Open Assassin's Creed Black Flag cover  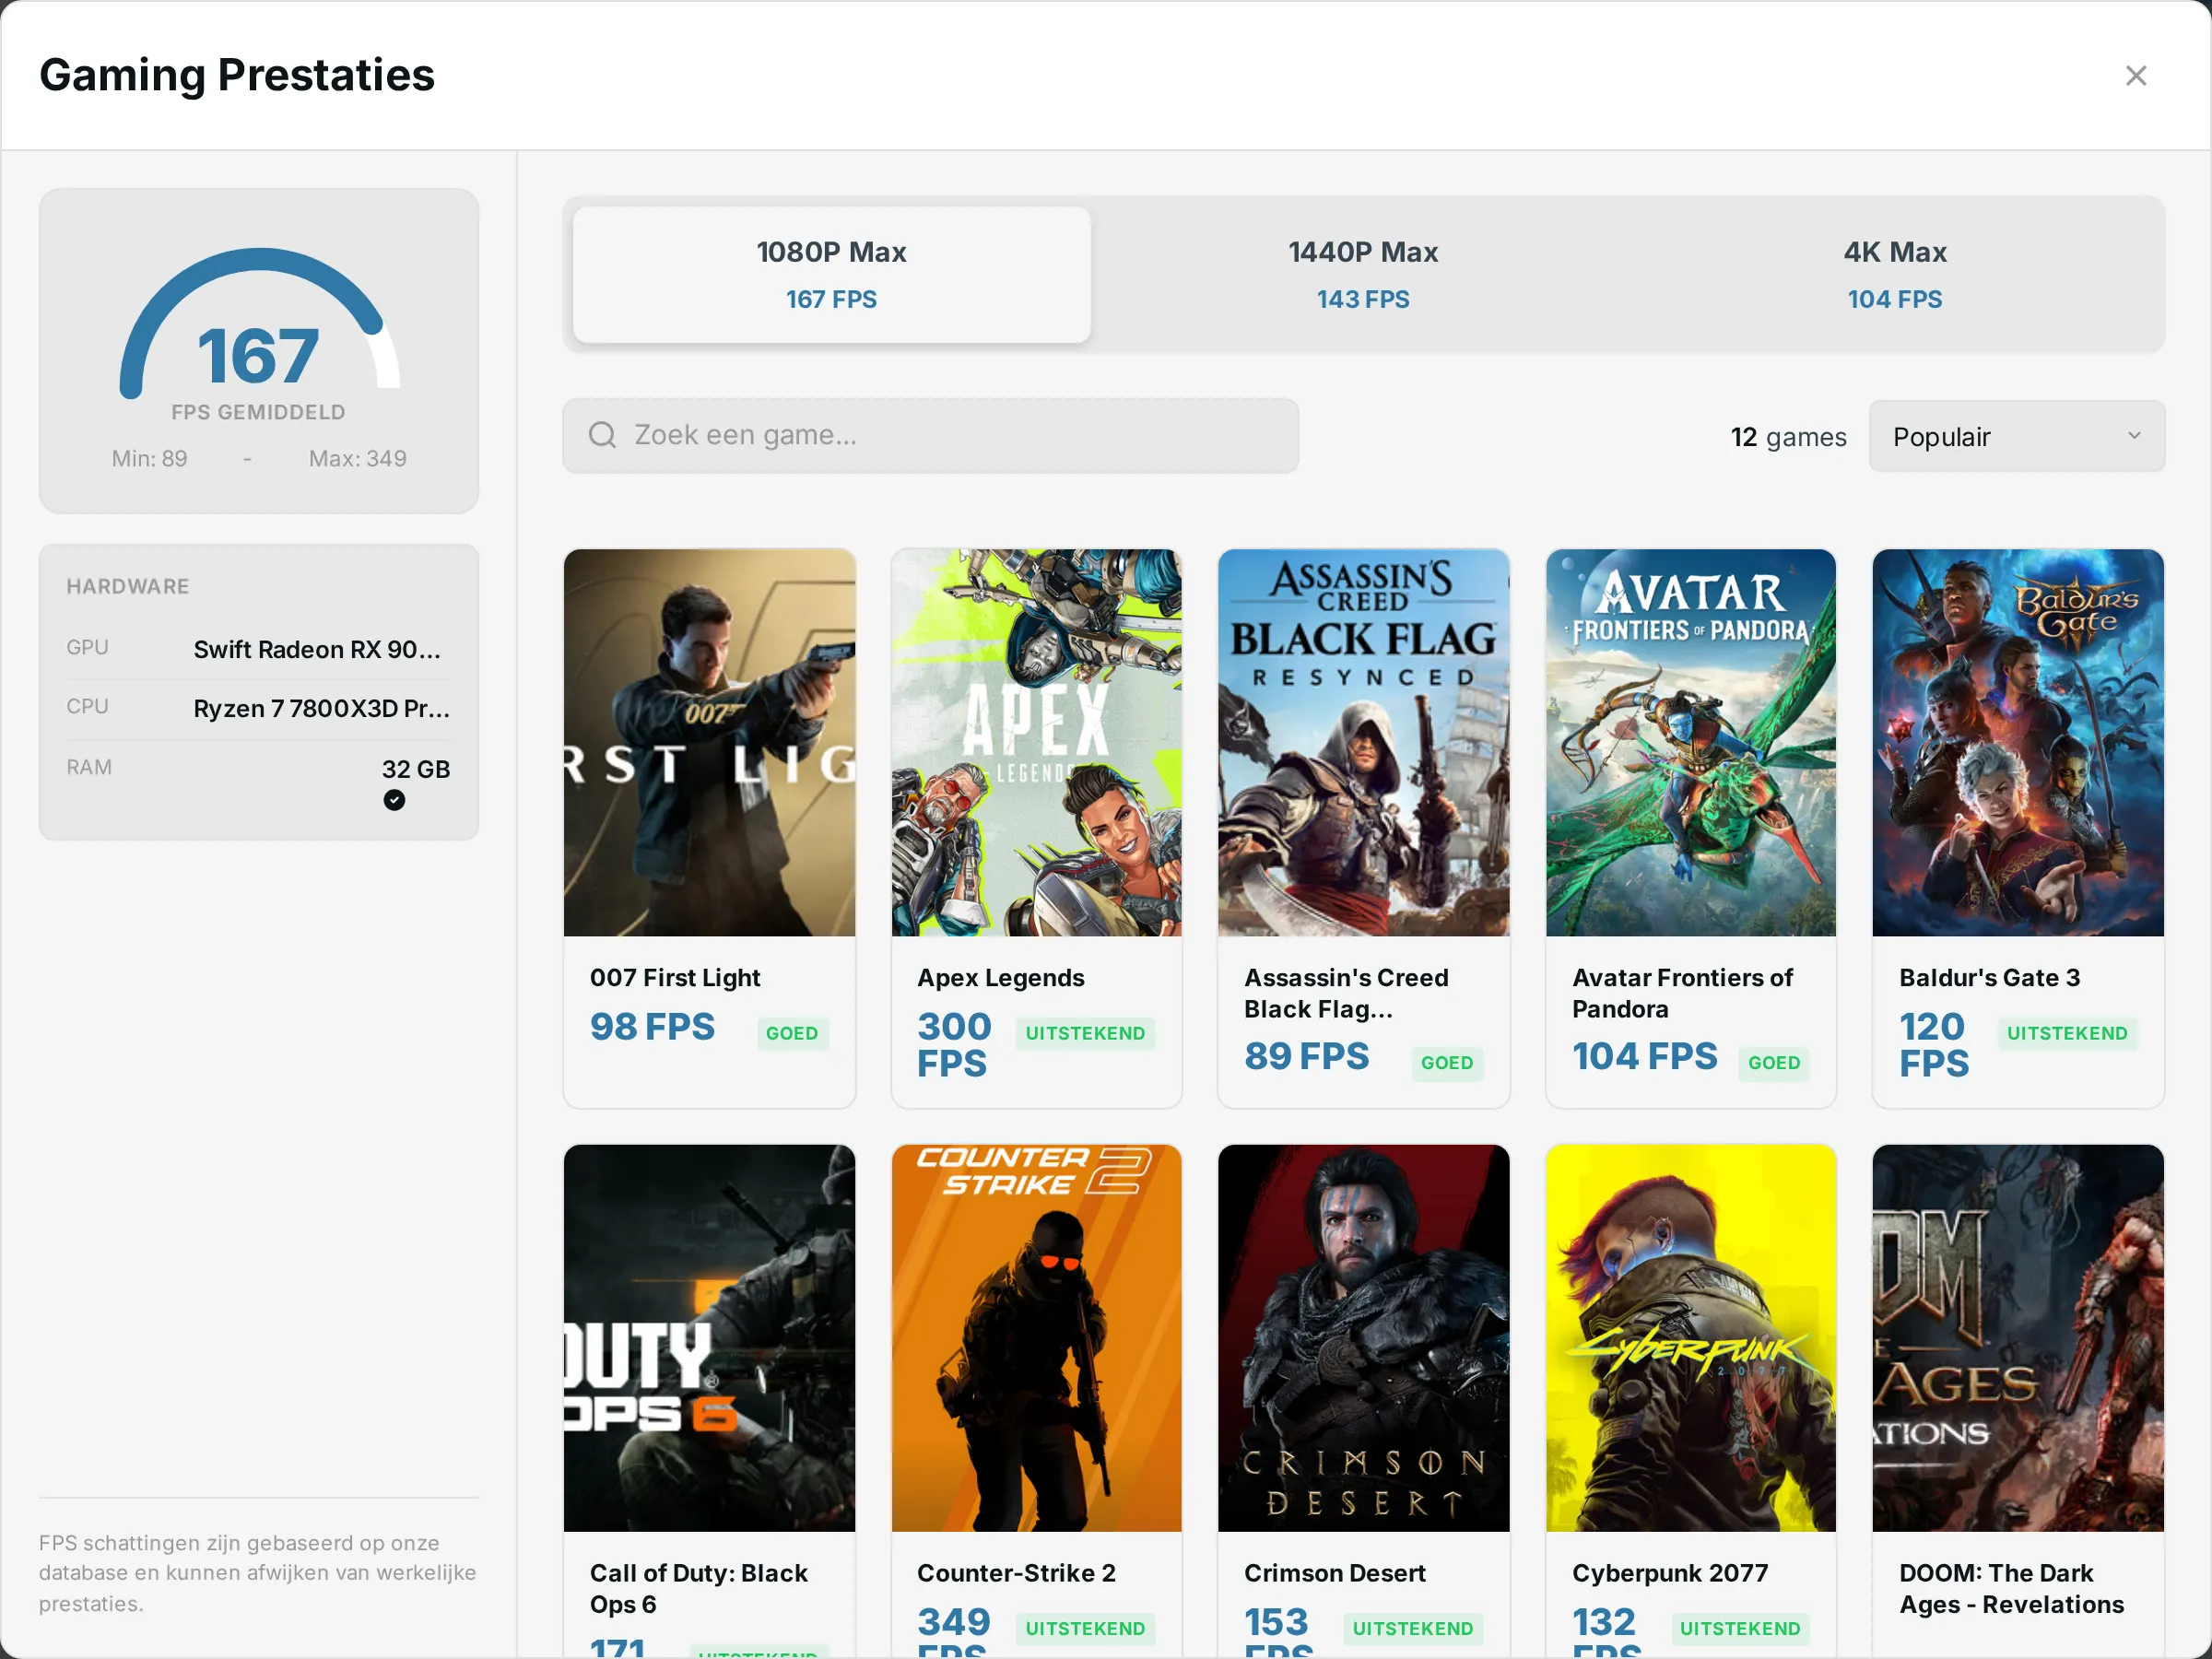tap(1363, 742)
